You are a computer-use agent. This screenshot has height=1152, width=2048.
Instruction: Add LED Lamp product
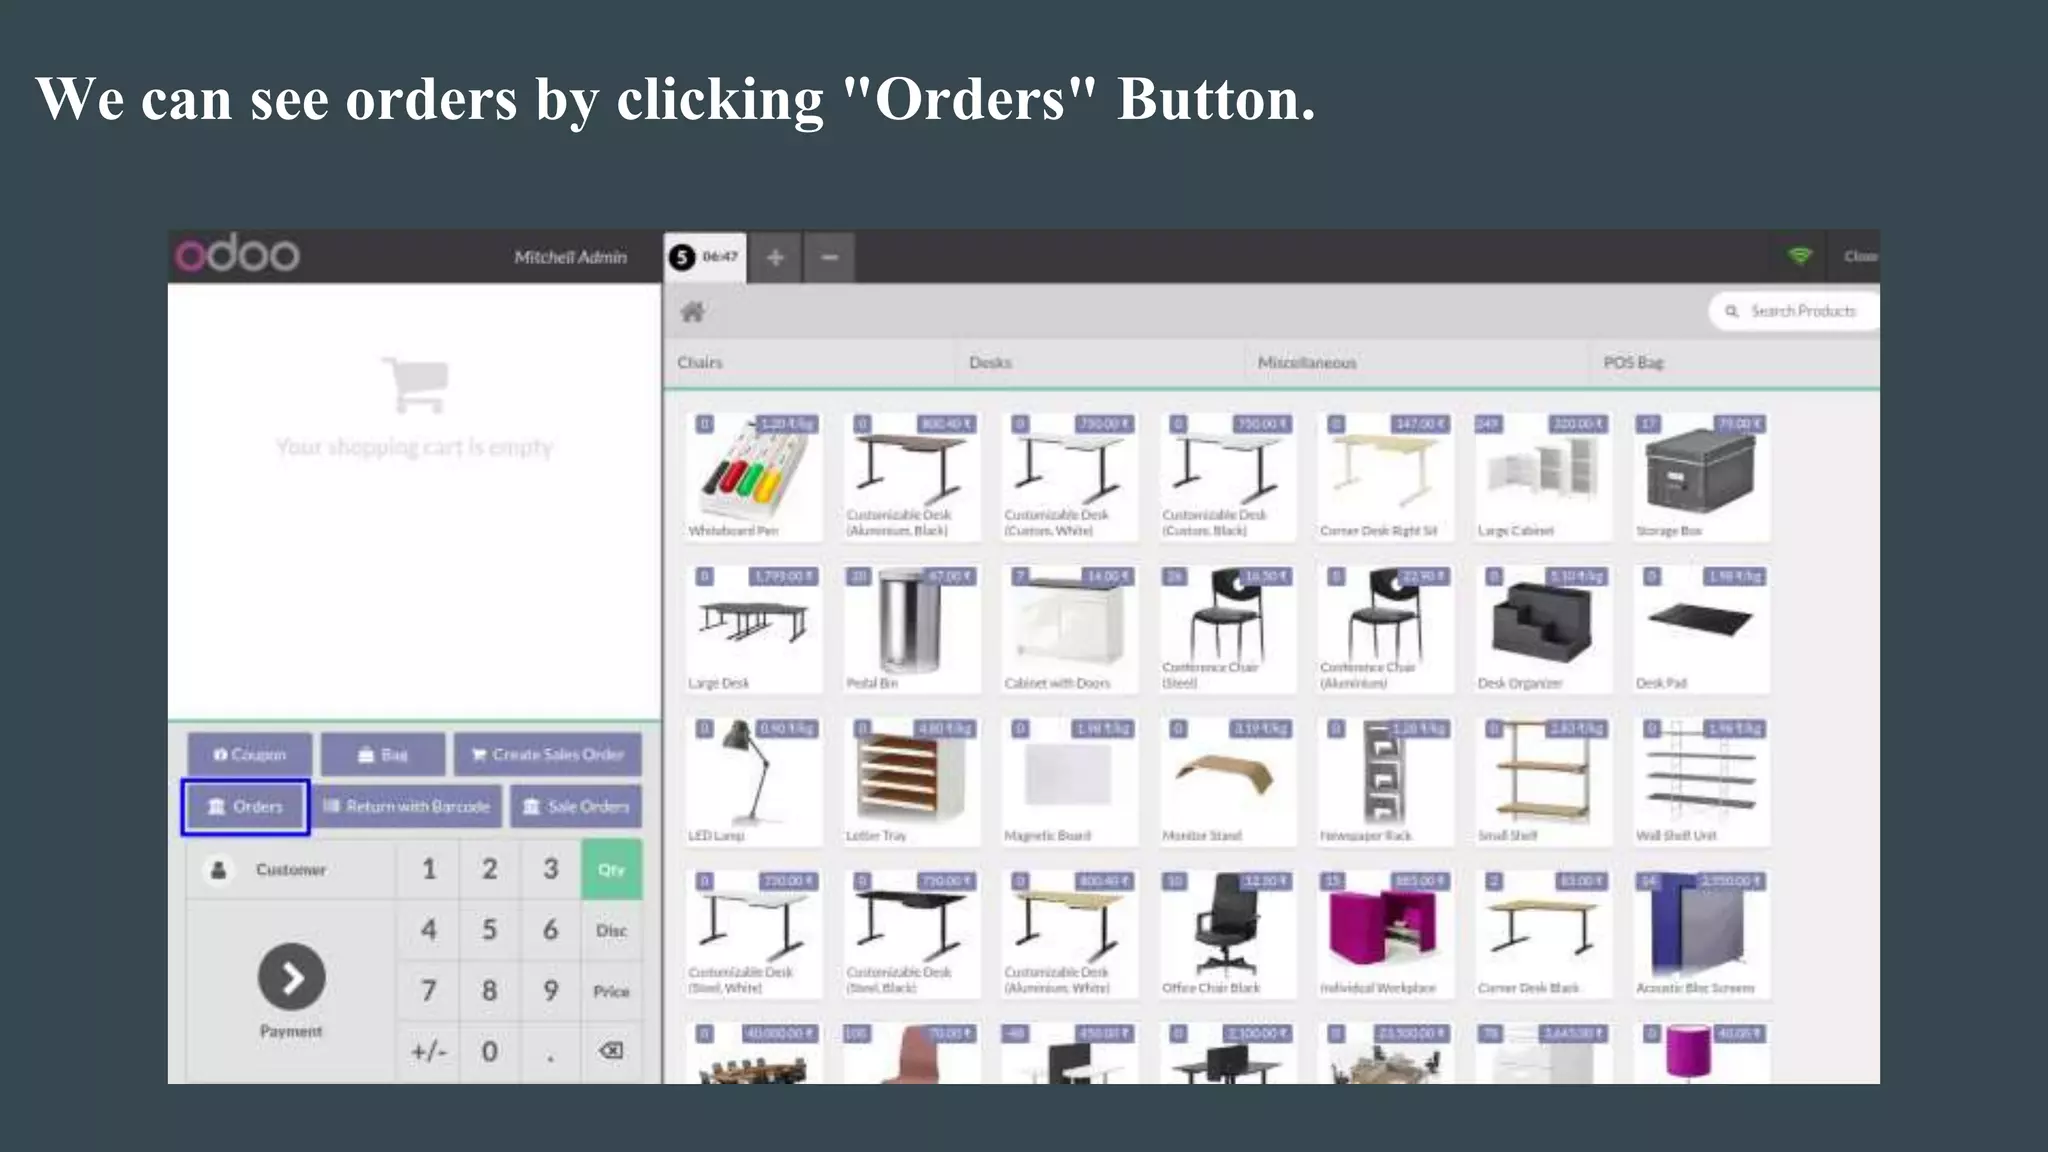[x=754, y=781]
